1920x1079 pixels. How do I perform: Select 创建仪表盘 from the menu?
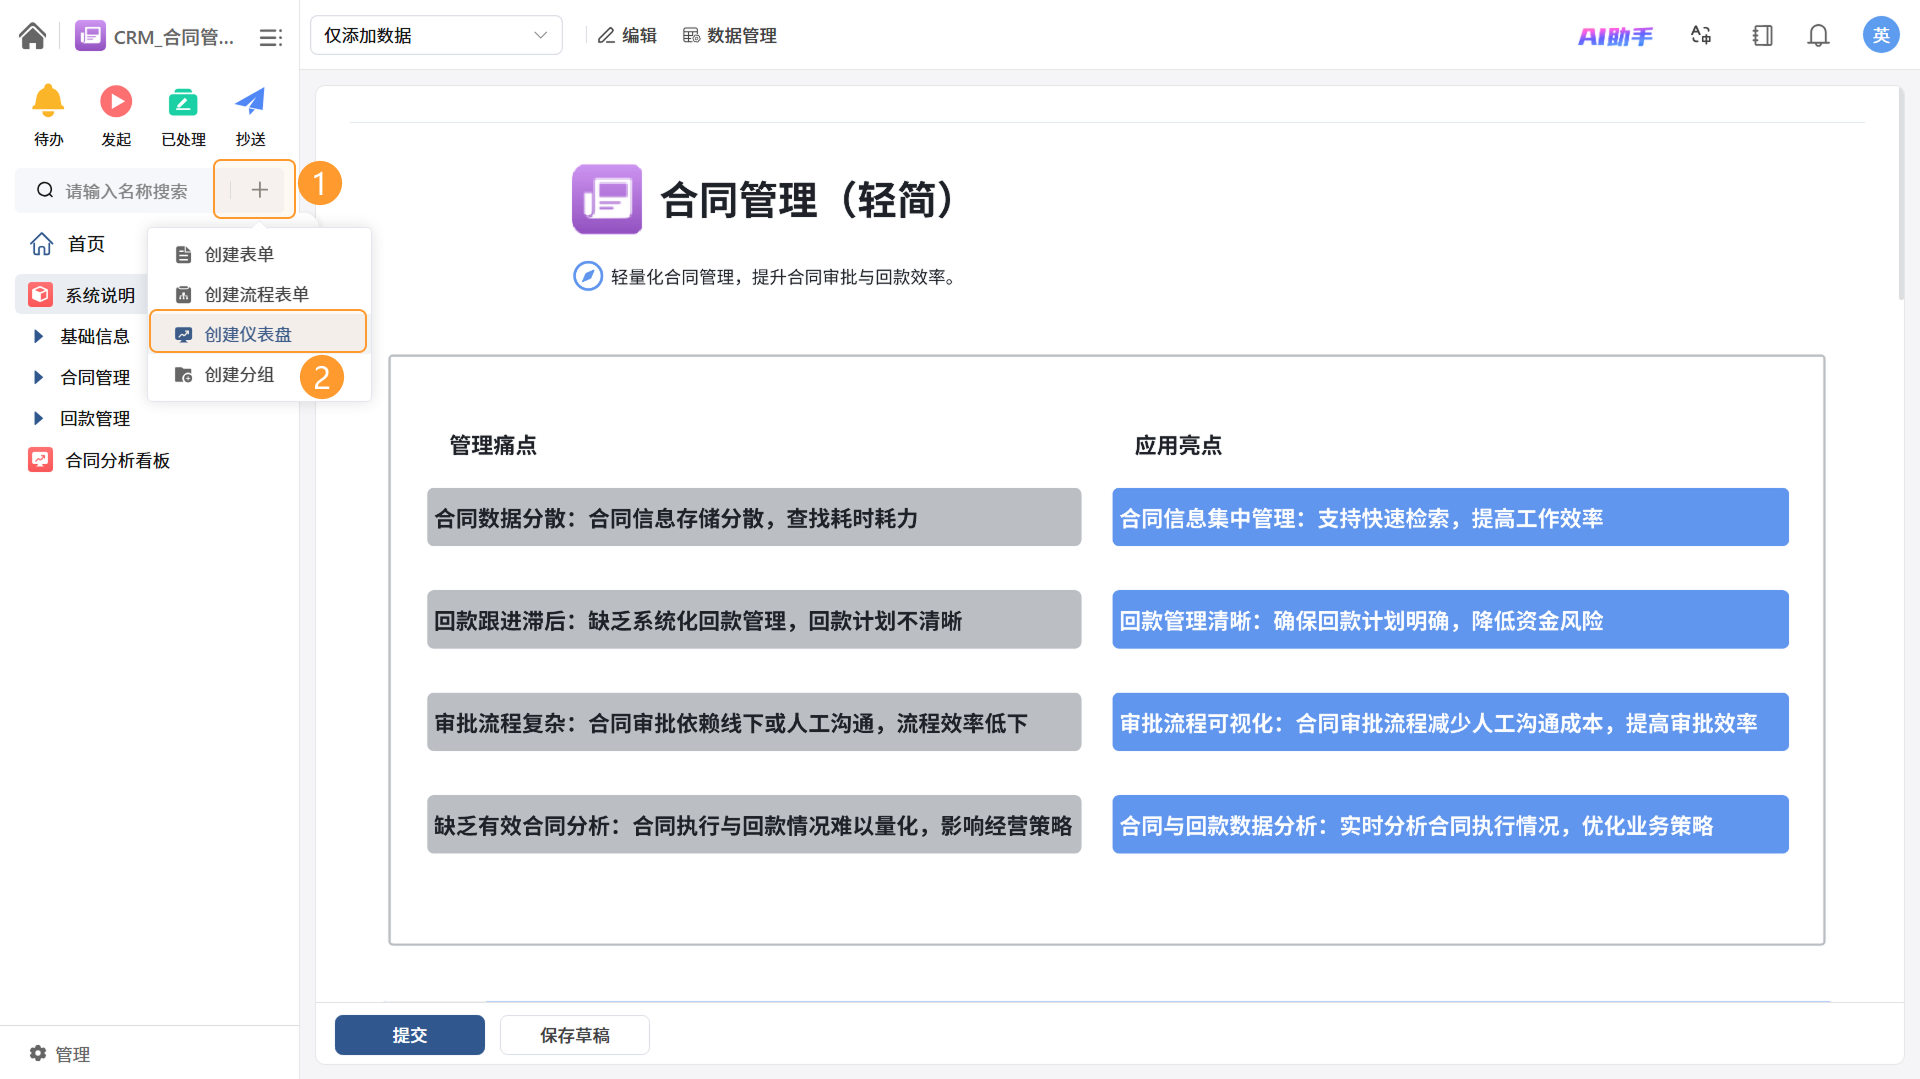click(x=259, y=333)
